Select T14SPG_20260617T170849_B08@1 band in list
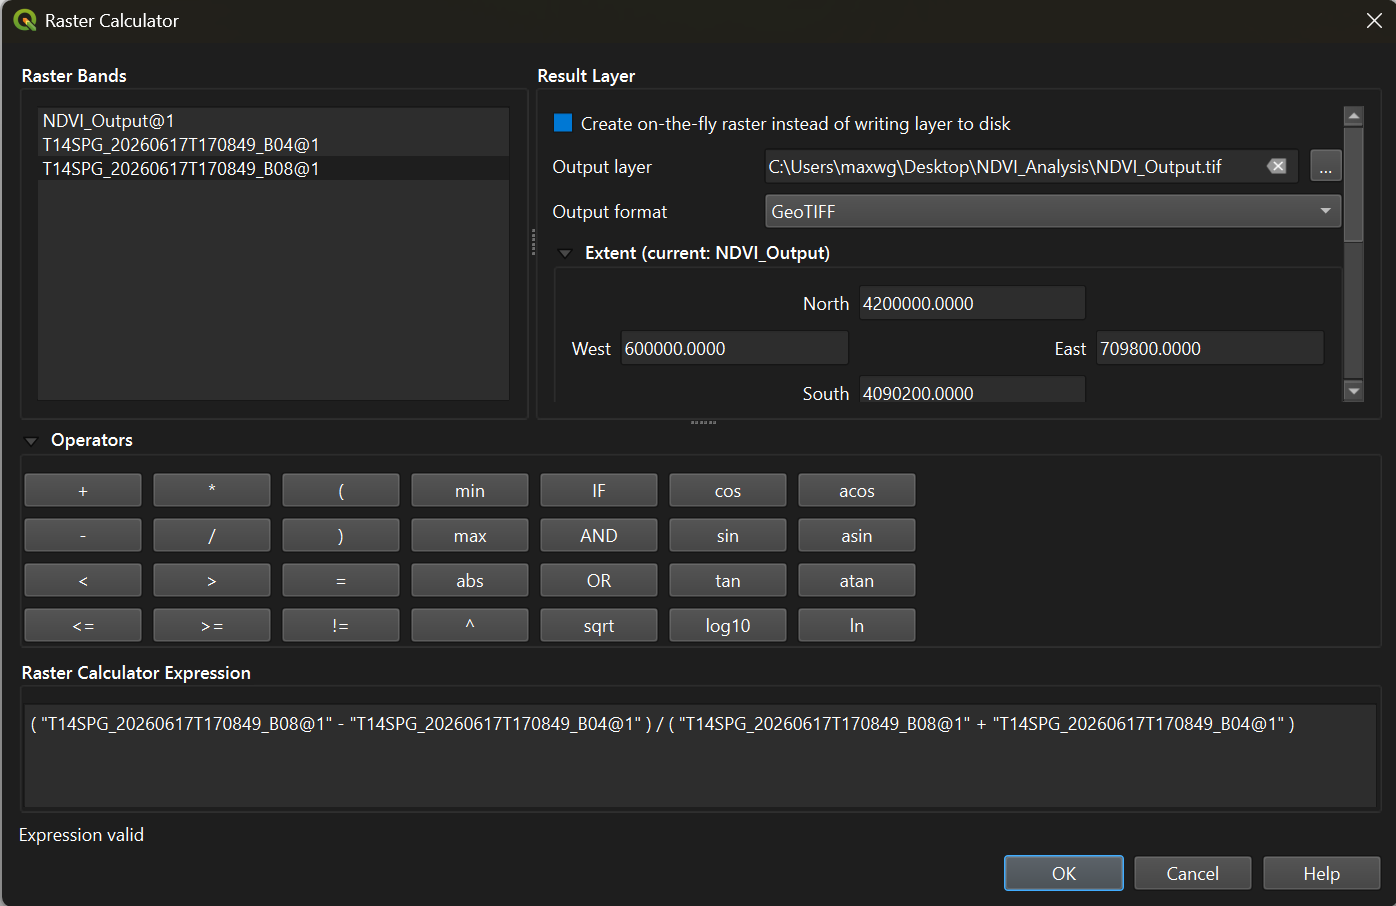 [273, 168]
